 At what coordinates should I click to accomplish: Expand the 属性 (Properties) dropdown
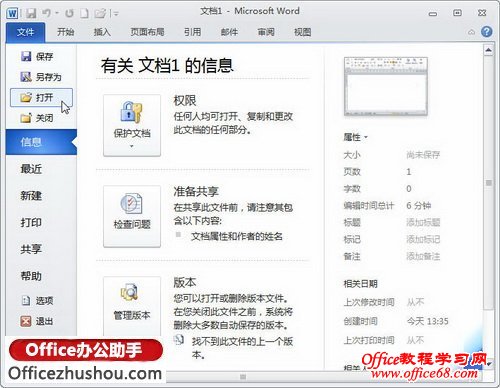coord(355,137)
